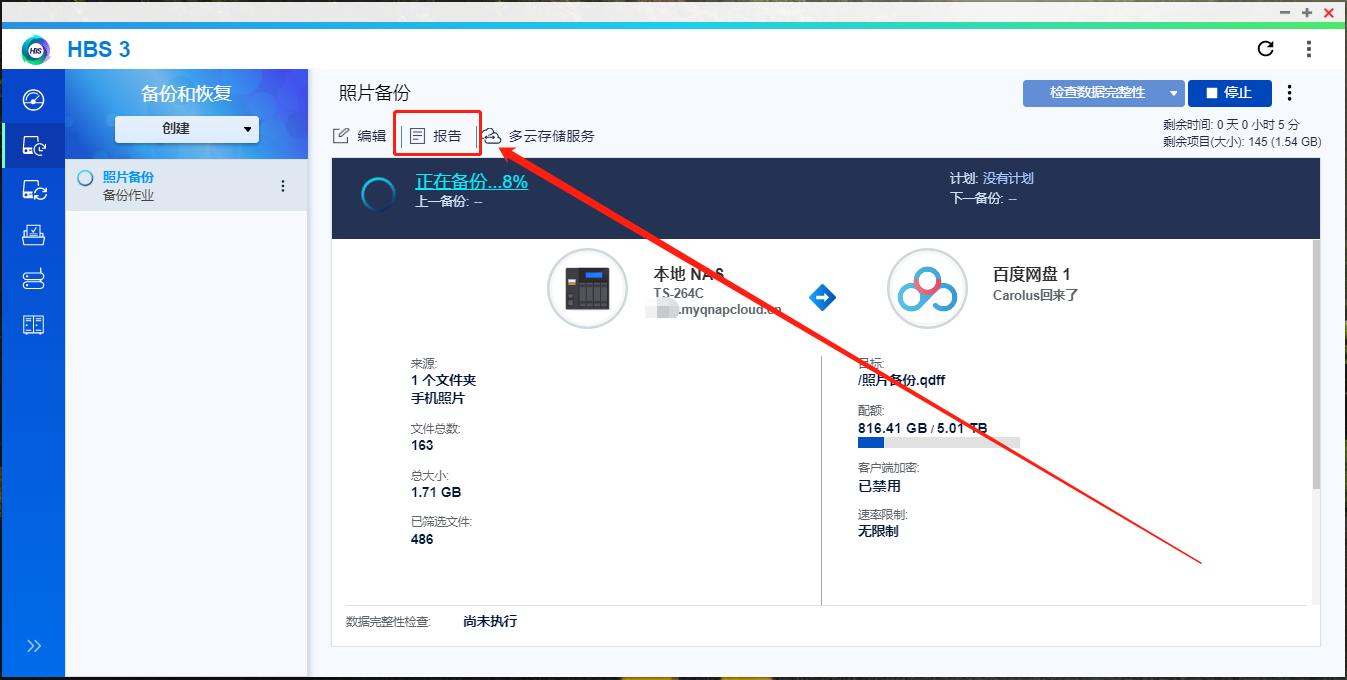Refresh HBS 3 with the reload icon
This screenshot has width=1347, height=680.
pos(1265,49)
